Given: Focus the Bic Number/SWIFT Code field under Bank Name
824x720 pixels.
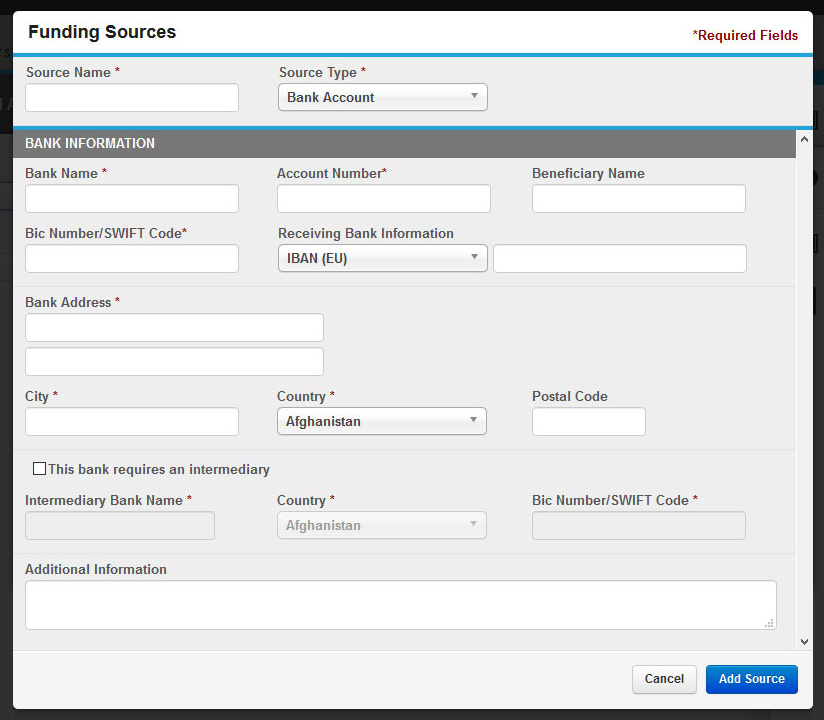Looking at the screenshot, I should coord(132,258).
